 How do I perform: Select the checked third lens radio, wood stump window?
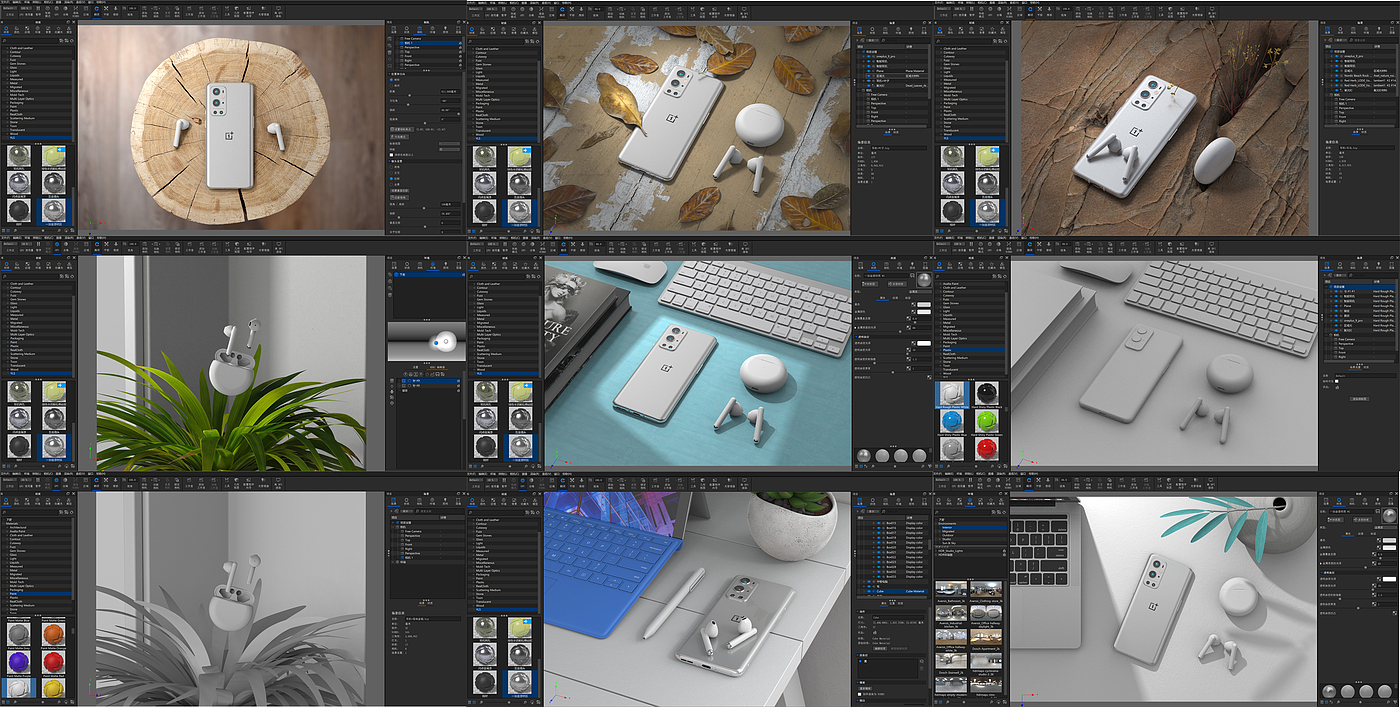pos(391,178)
